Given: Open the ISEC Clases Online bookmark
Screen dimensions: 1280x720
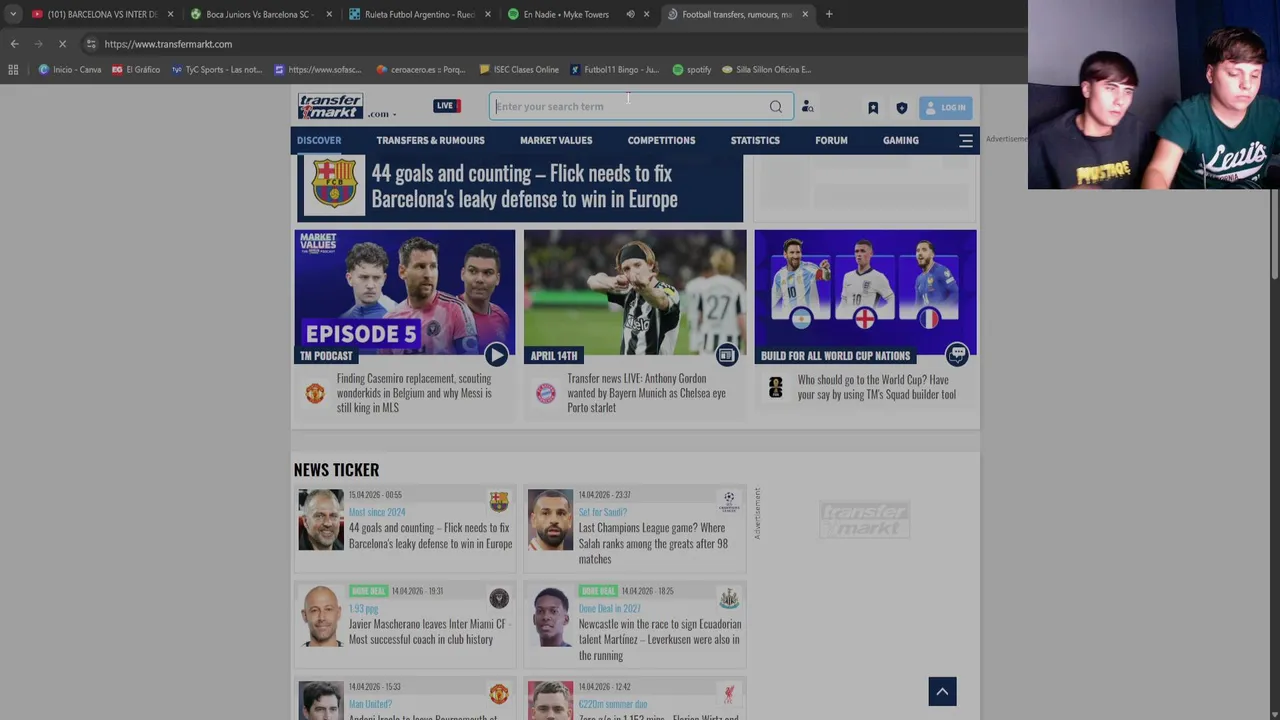Looking at the screenshot, I should pyautogui.click(x=519, y=70).
